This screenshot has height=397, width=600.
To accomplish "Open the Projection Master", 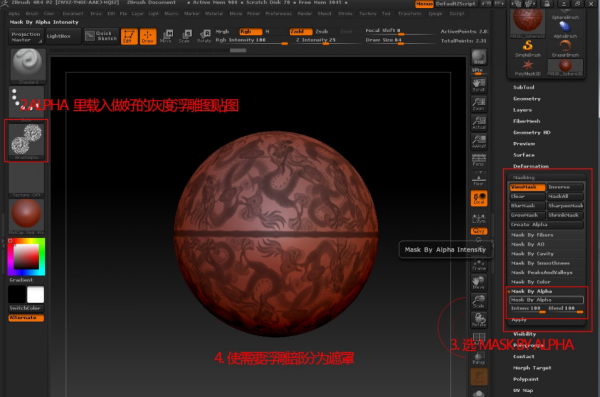I will [25, 37].
